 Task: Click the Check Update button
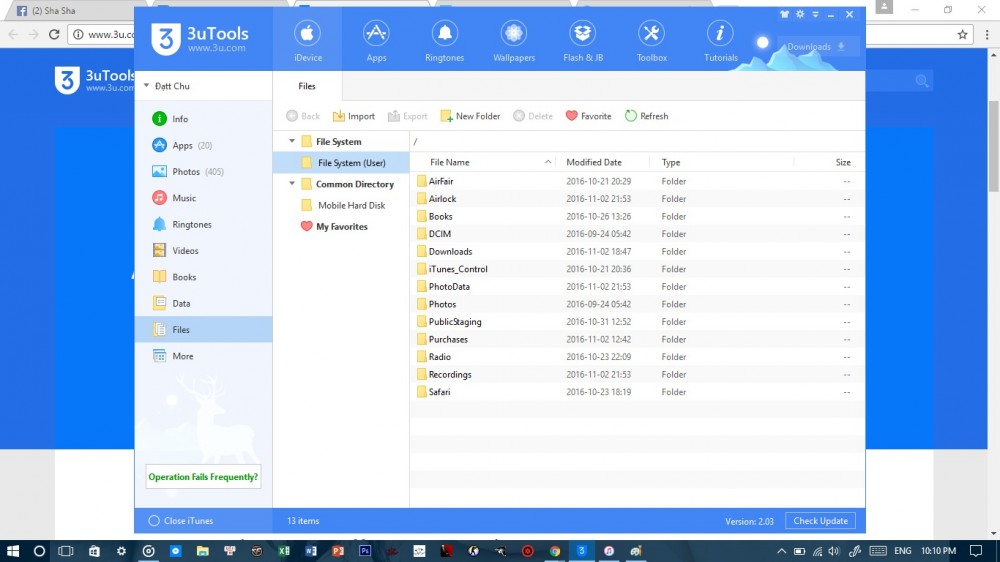pyautogui.click(x=820, y=521)
